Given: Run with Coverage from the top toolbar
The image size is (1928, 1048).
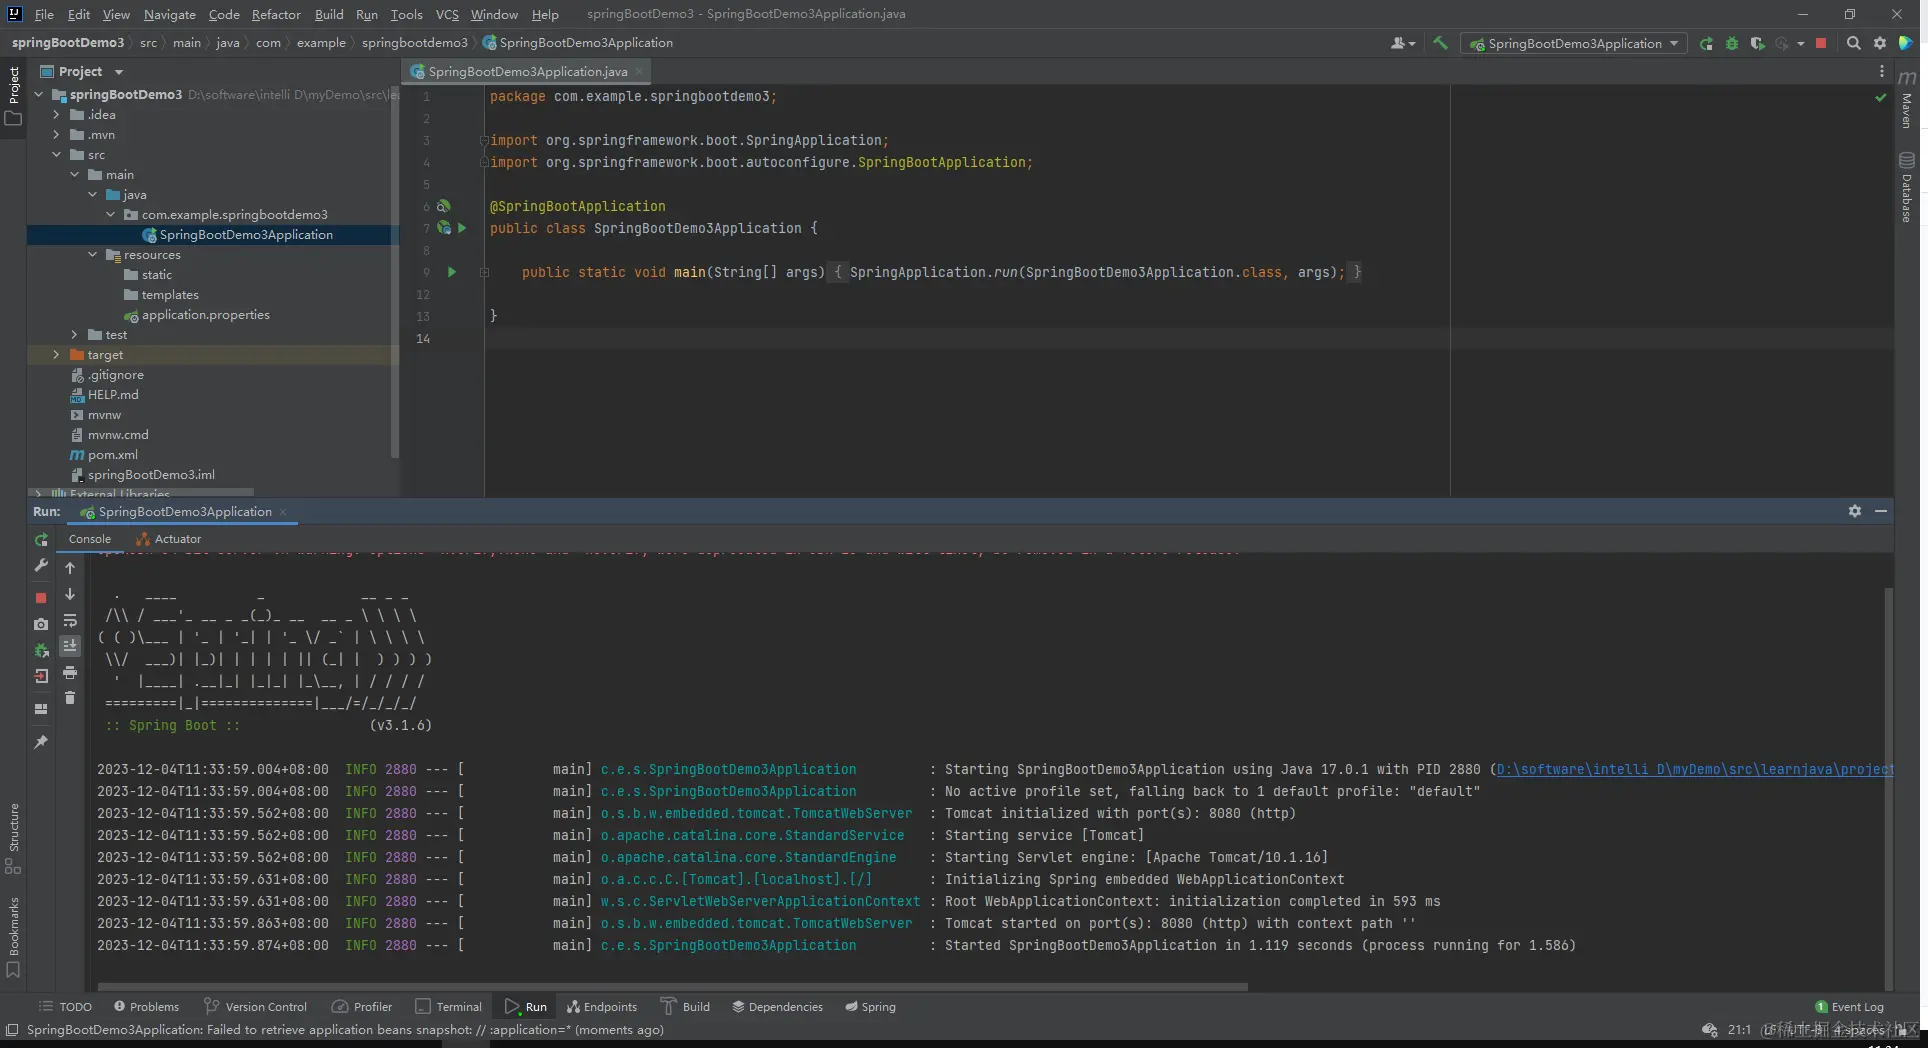Looking at the screenshot, I should pyautogui.click(x=1757, y=43).
